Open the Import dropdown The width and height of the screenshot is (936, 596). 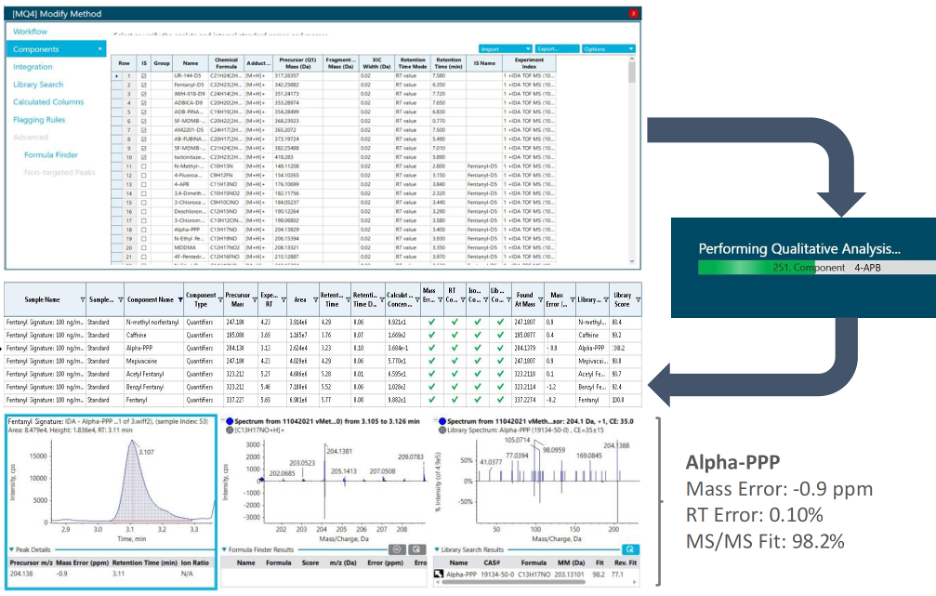tap(505, 49)
